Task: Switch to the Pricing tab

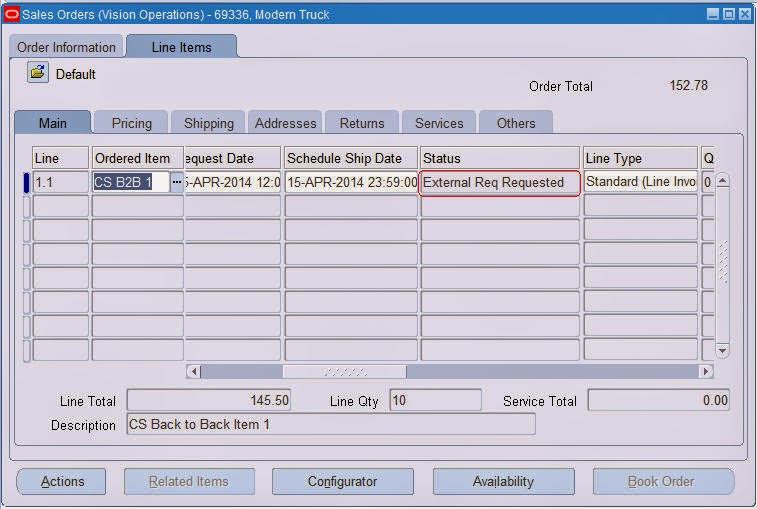Action: tap(131, 123)
